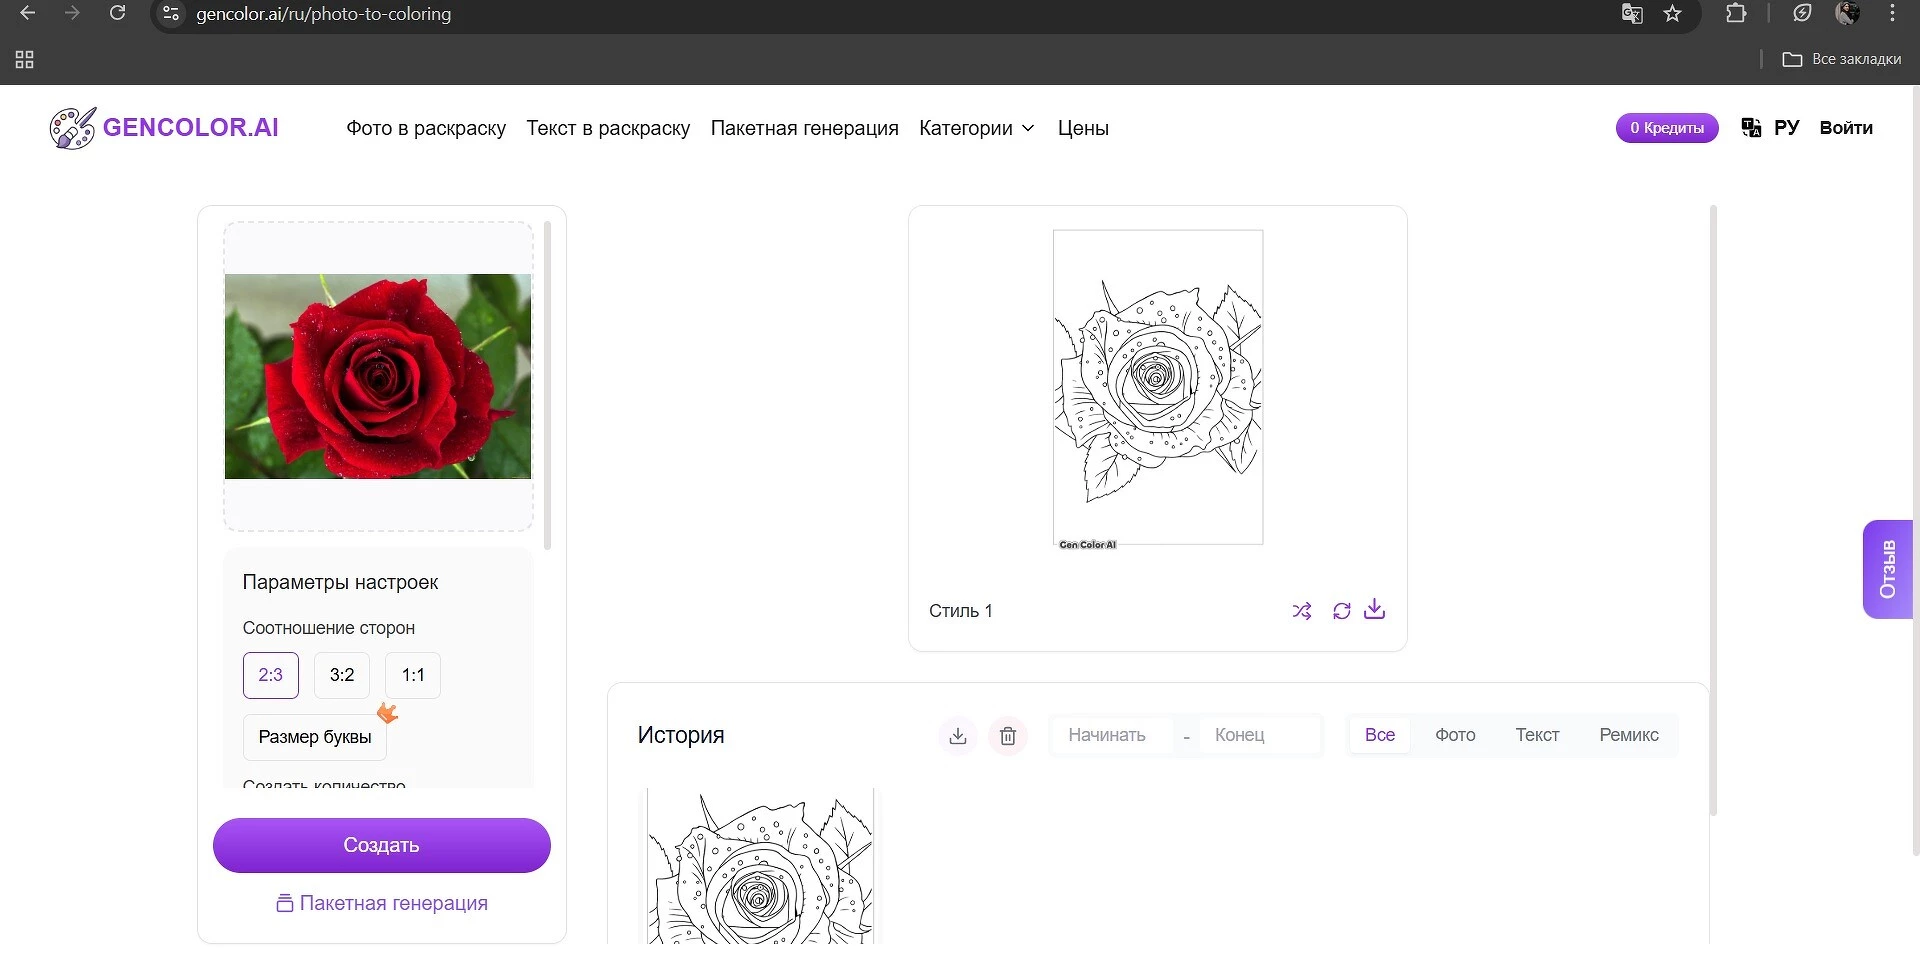
Task: Switch to the Фото history tab
Action: [1455, 735]
